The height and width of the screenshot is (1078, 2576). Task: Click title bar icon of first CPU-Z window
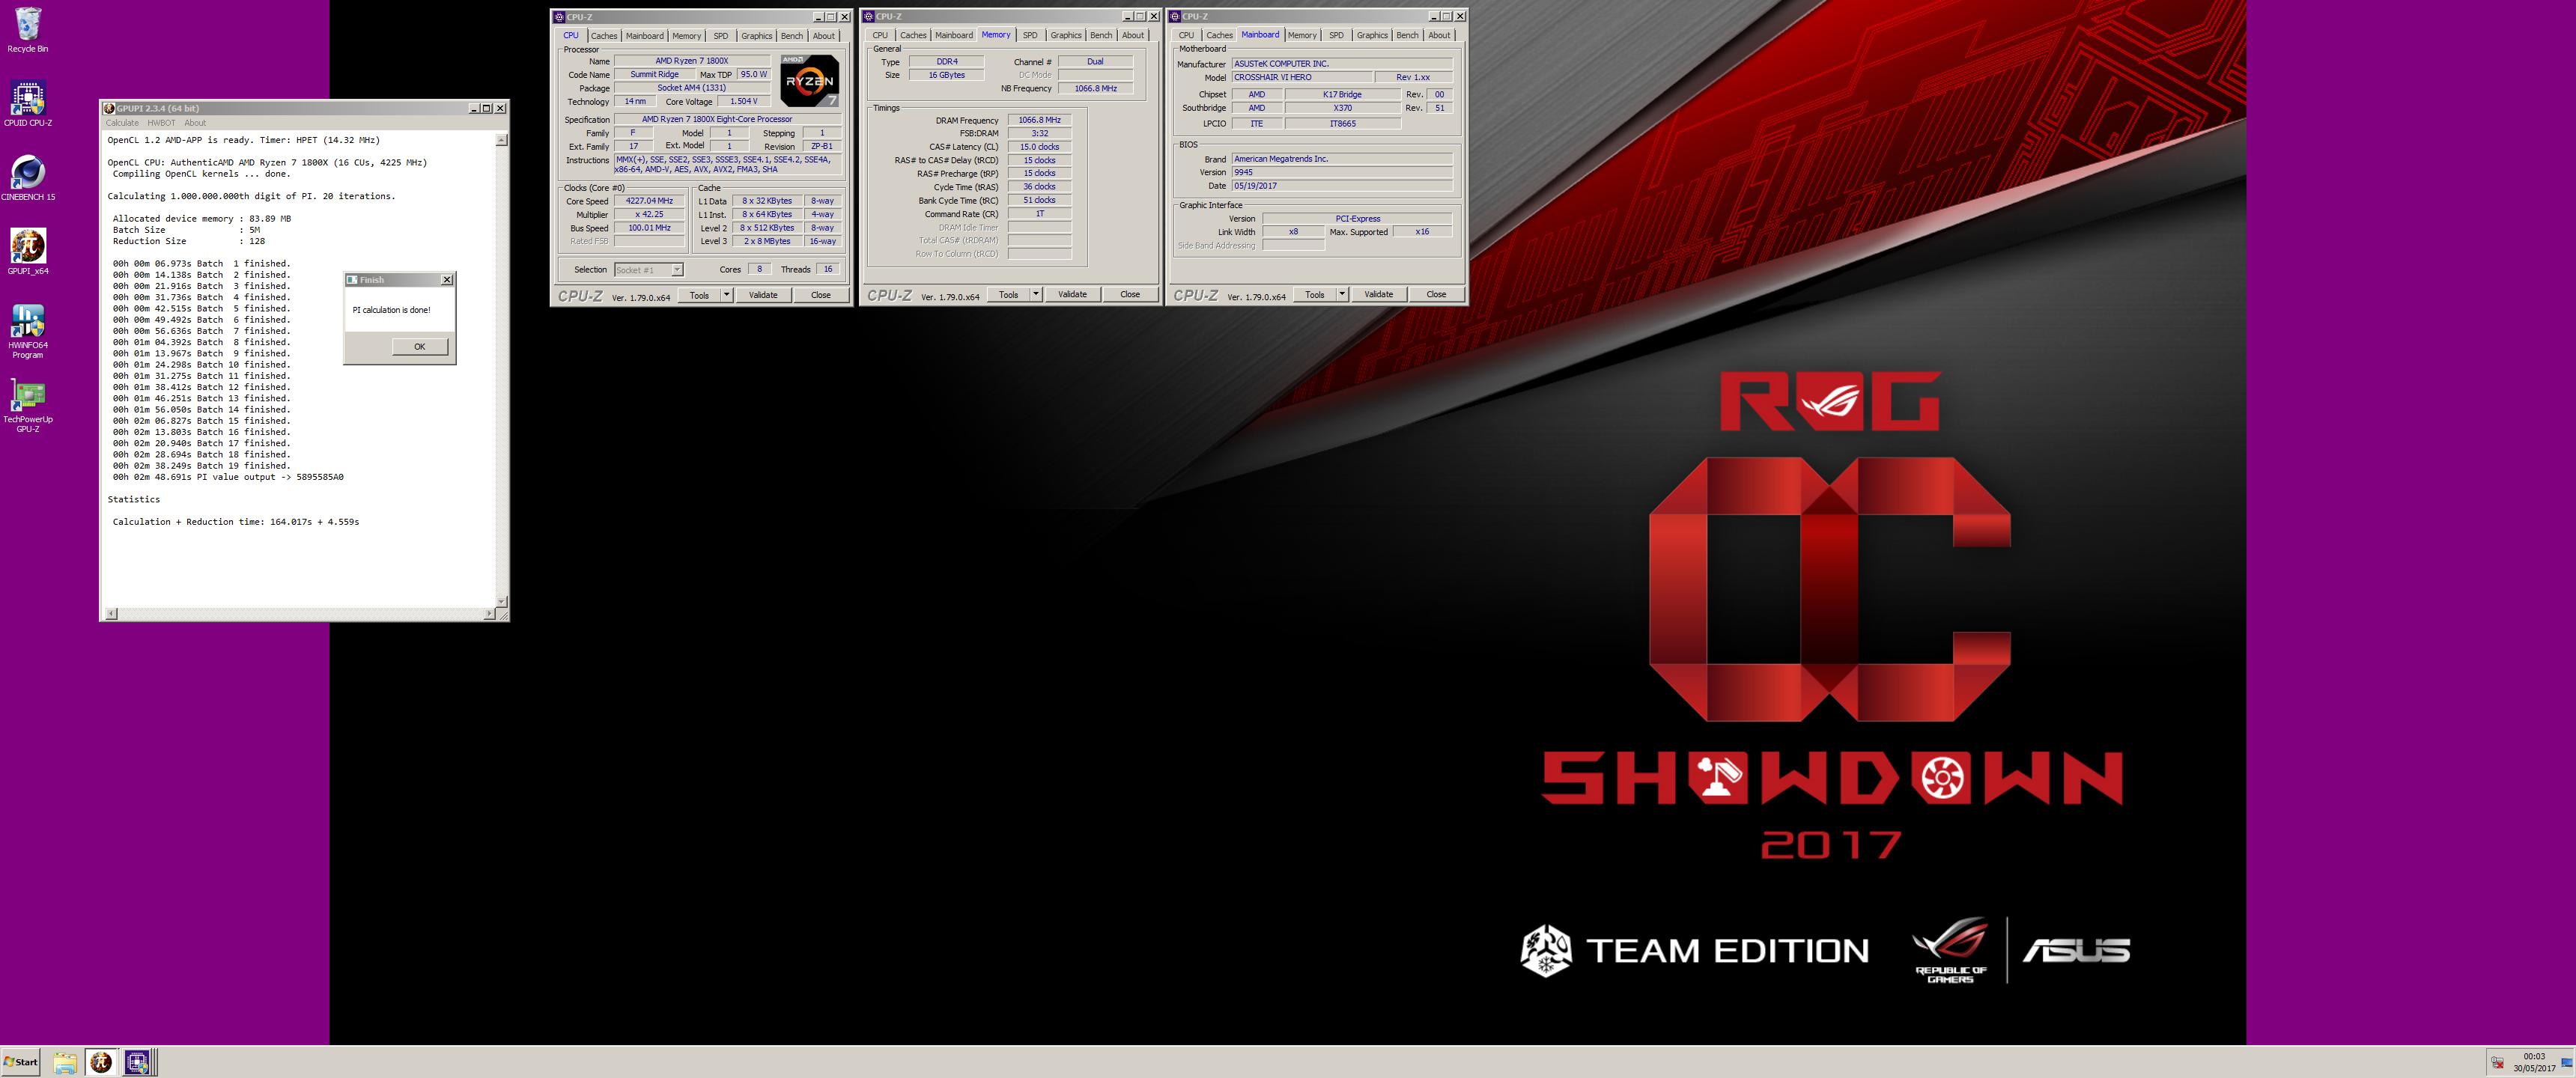point(560,16)
